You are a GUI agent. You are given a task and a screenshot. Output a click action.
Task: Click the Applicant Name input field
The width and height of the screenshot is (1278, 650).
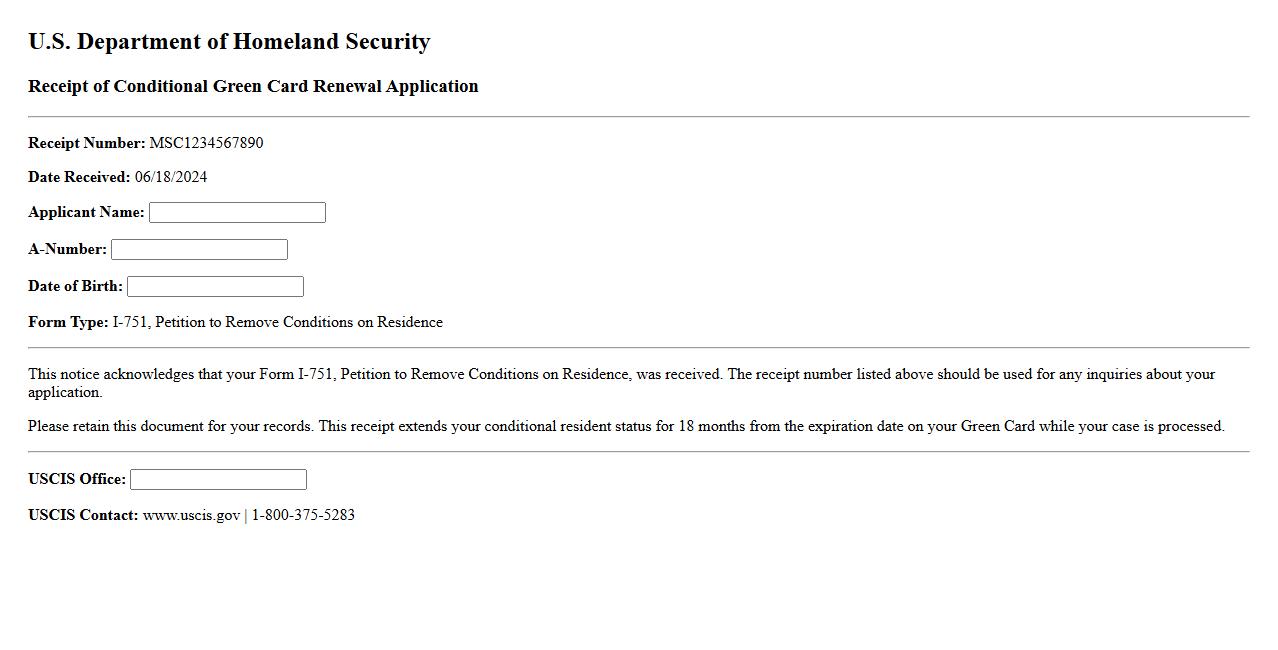coord(237,212)
